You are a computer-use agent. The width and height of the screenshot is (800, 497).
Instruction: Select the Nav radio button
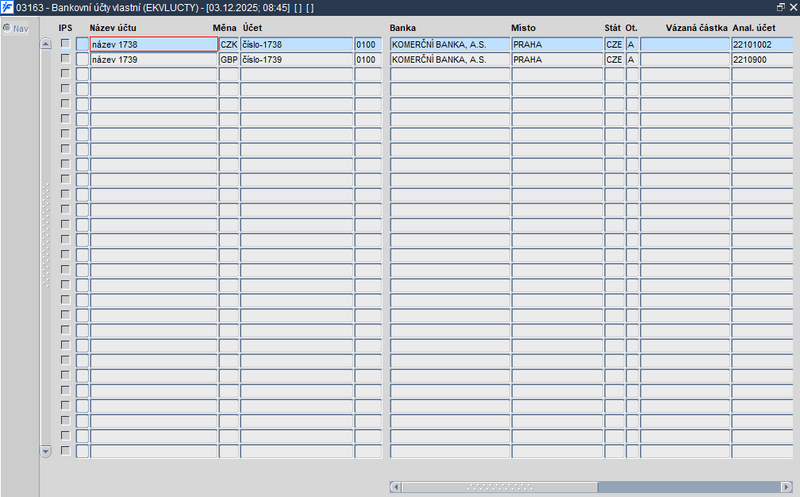click(x=7, y=28)
